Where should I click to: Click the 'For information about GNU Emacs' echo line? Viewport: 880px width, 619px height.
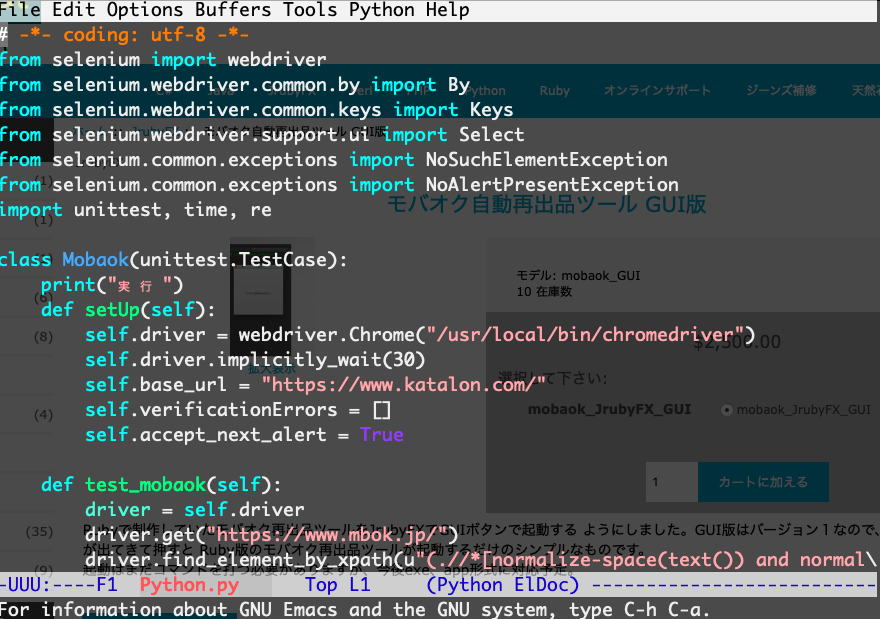coord(355,609)
